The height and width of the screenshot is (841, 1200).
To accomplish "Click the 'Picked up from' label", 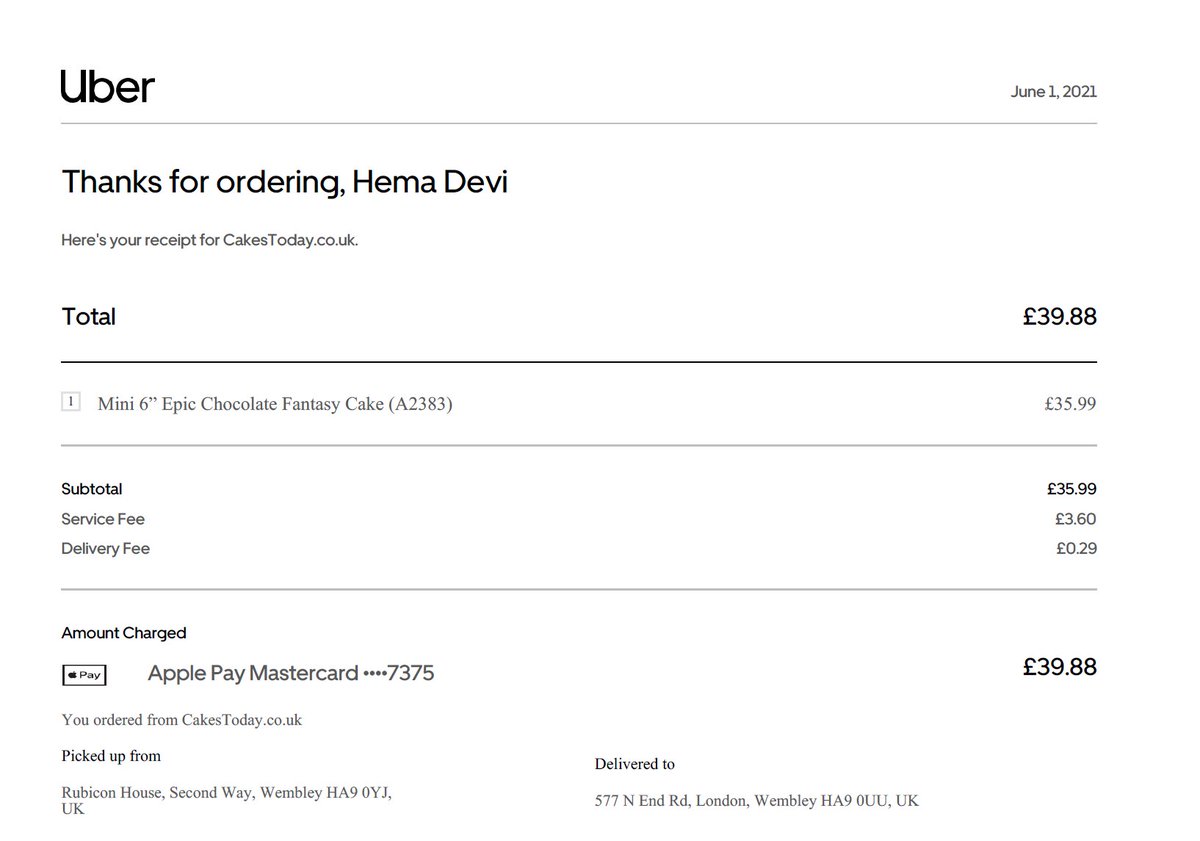I will point(111,756).
